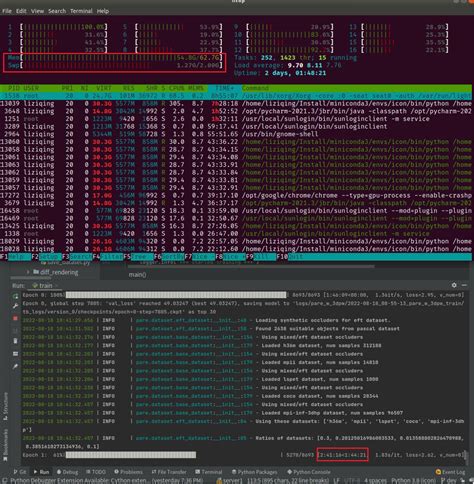The image size is (474, 484).
Task: Stop the running train process
Action: coord(15,318)
